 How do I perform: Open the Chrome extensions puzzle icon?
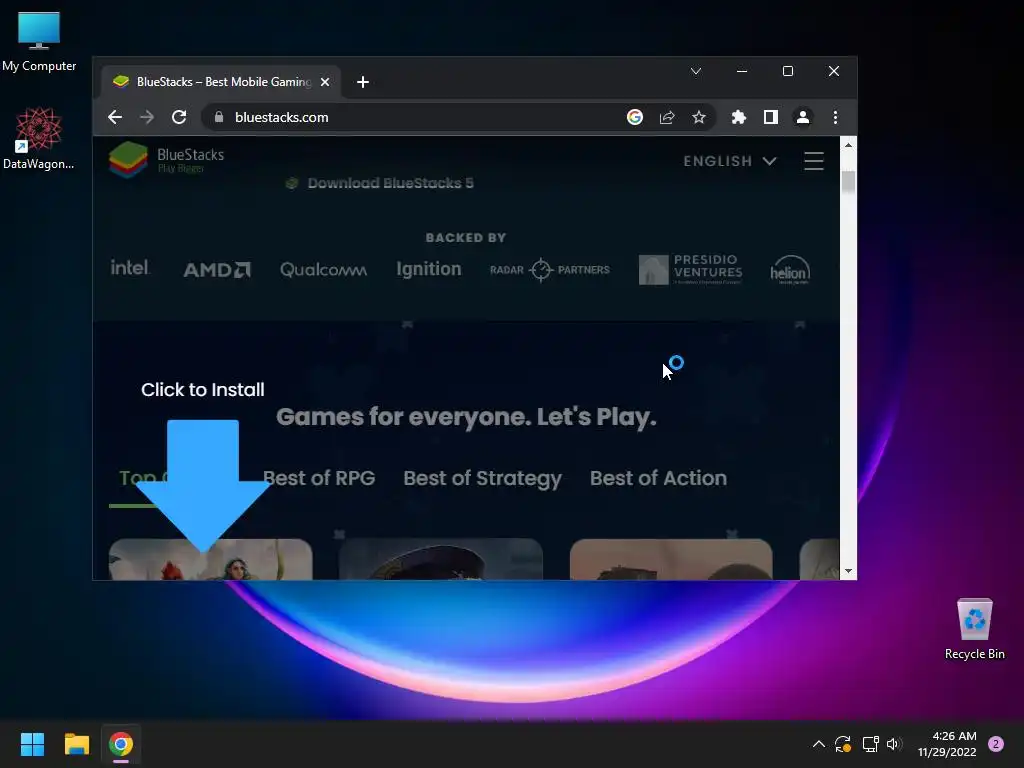(x=739, y=117)
